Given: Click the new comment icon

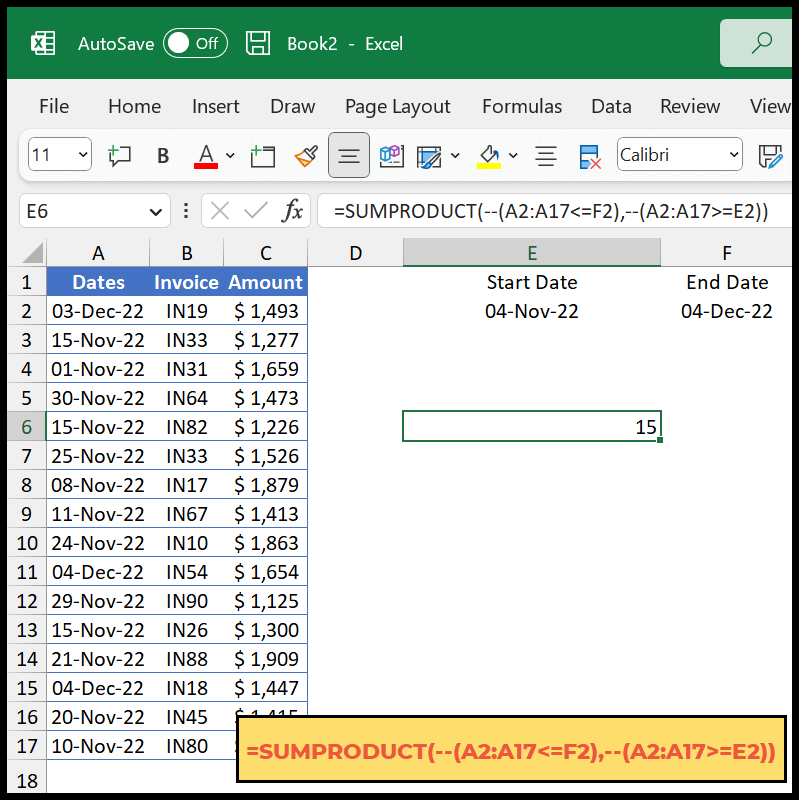Looking at the screenshot, I should click(119, 155).
